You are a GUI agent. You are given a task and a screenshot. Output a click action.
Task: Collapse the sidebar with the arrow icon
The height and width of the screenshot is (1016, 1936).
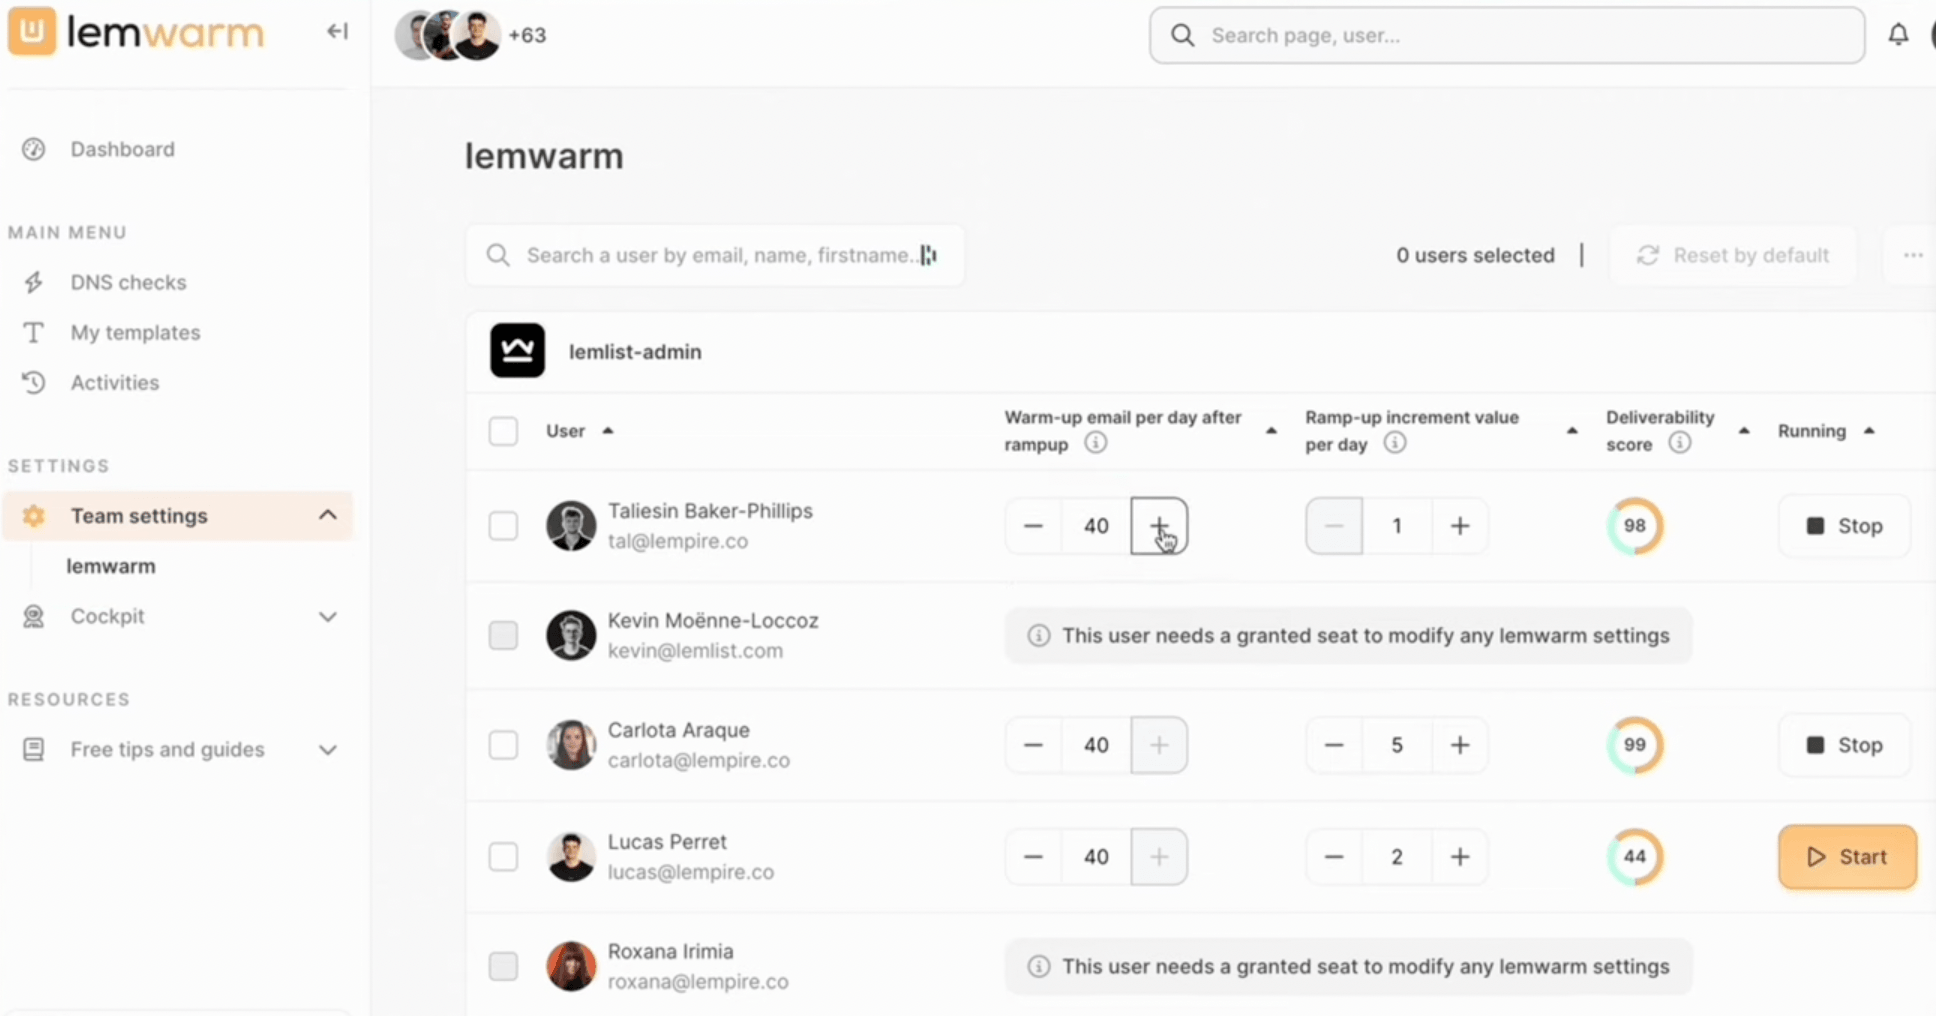pos(337,32)
